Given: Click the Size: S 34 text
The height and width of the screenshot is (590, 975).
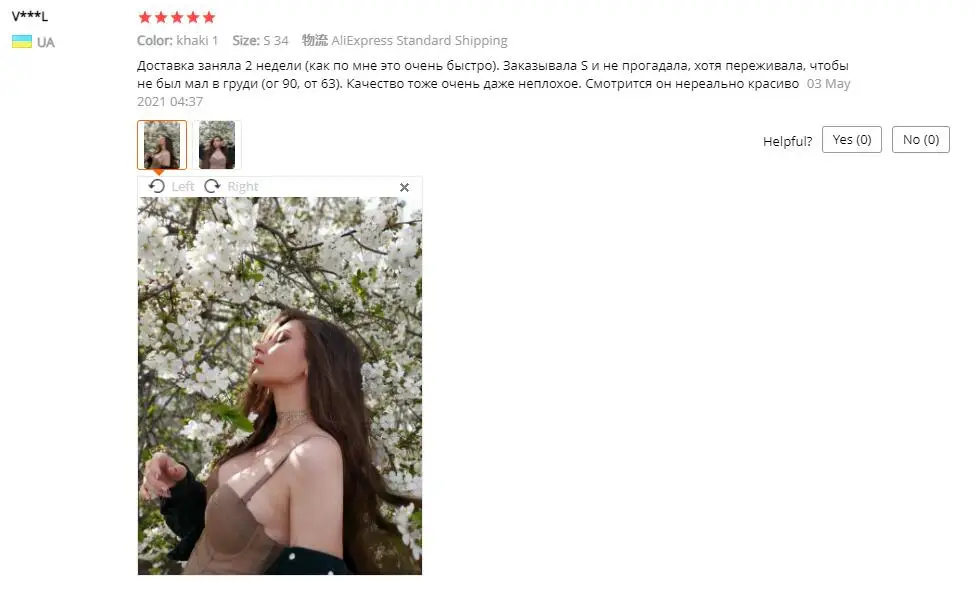Looking at the screenshot, I should (x=261, y=40).
